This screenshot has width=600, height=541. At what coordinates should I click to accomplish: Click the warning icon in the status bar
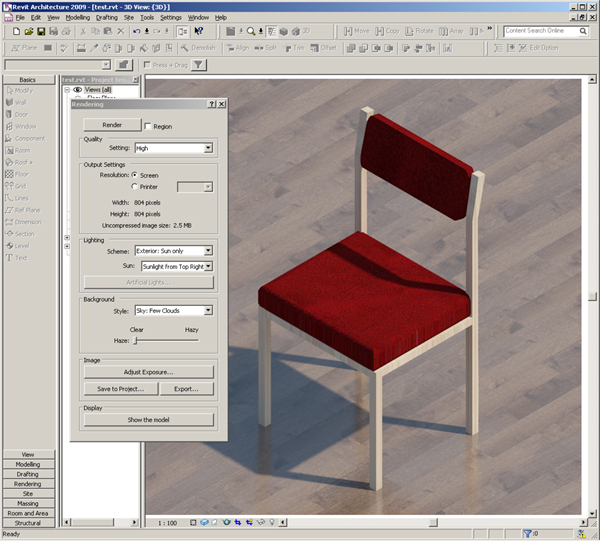pos(582,534)
